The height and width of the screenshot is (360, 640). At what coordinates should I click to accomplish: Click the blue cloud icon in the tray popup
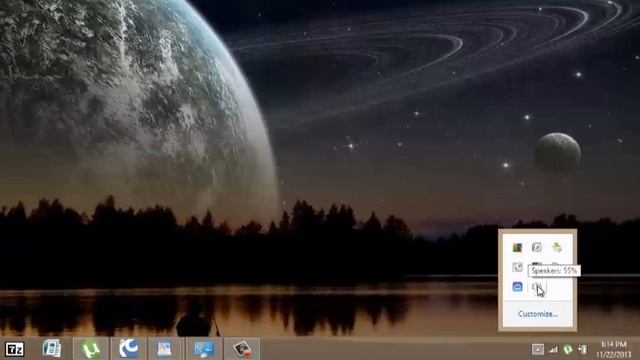[x=517, y=287]
